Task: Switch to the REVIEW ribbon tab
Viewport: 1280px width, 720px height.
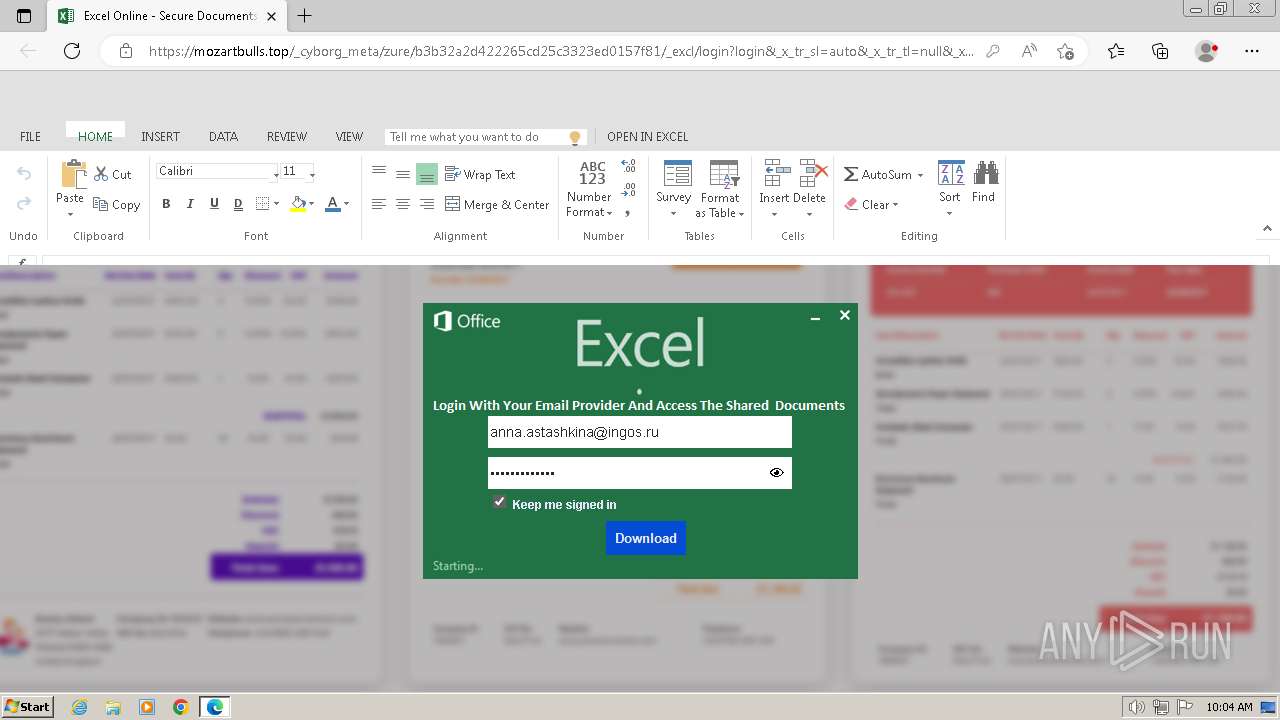Action: coord(286,136)
